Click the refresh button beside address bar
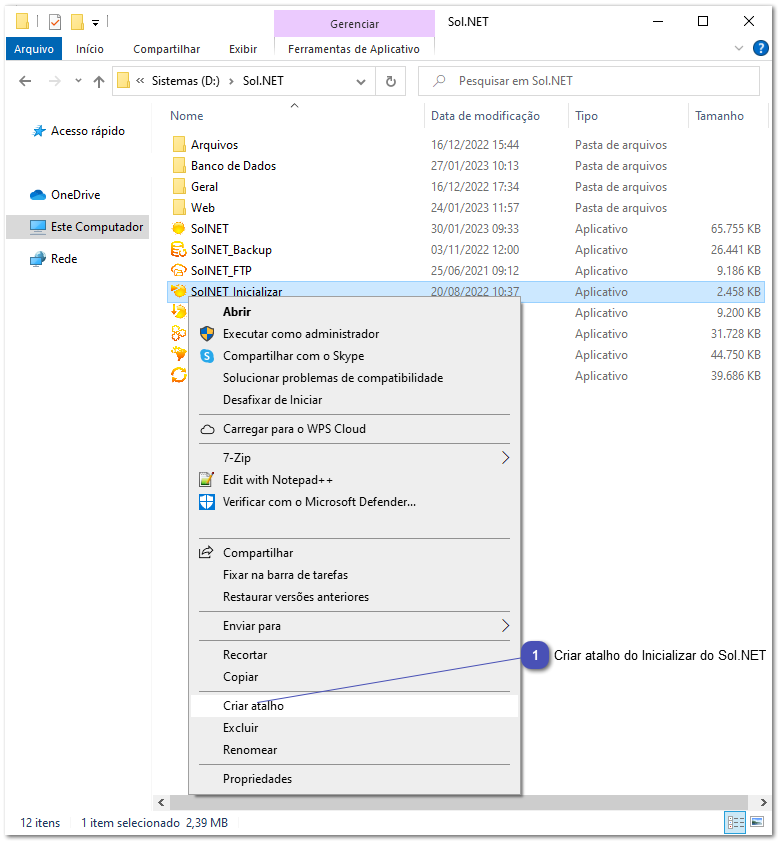Screen dimensions: 782x844 point(391,81)
